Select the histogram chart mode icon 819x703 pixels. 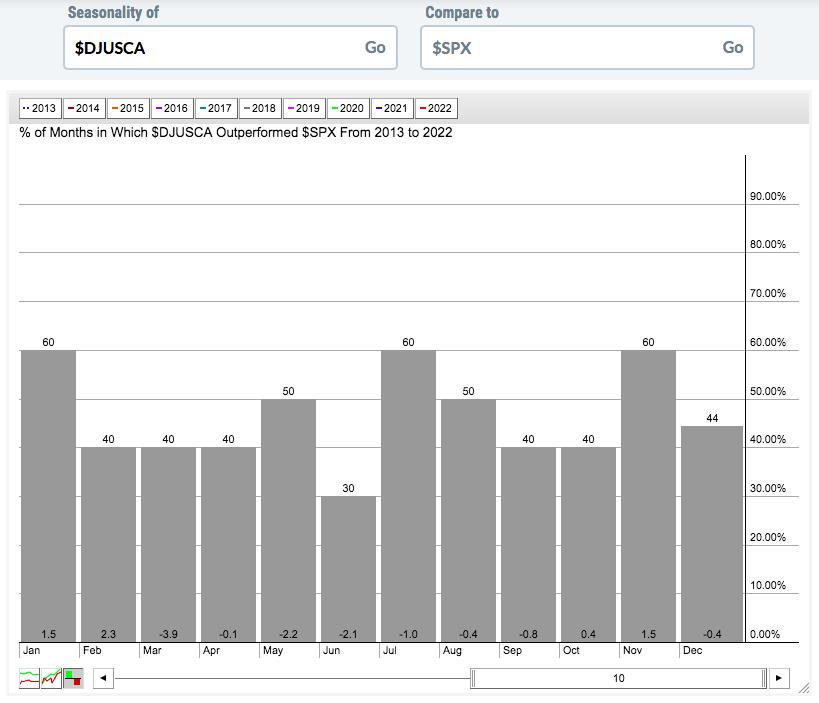[73, 678]
